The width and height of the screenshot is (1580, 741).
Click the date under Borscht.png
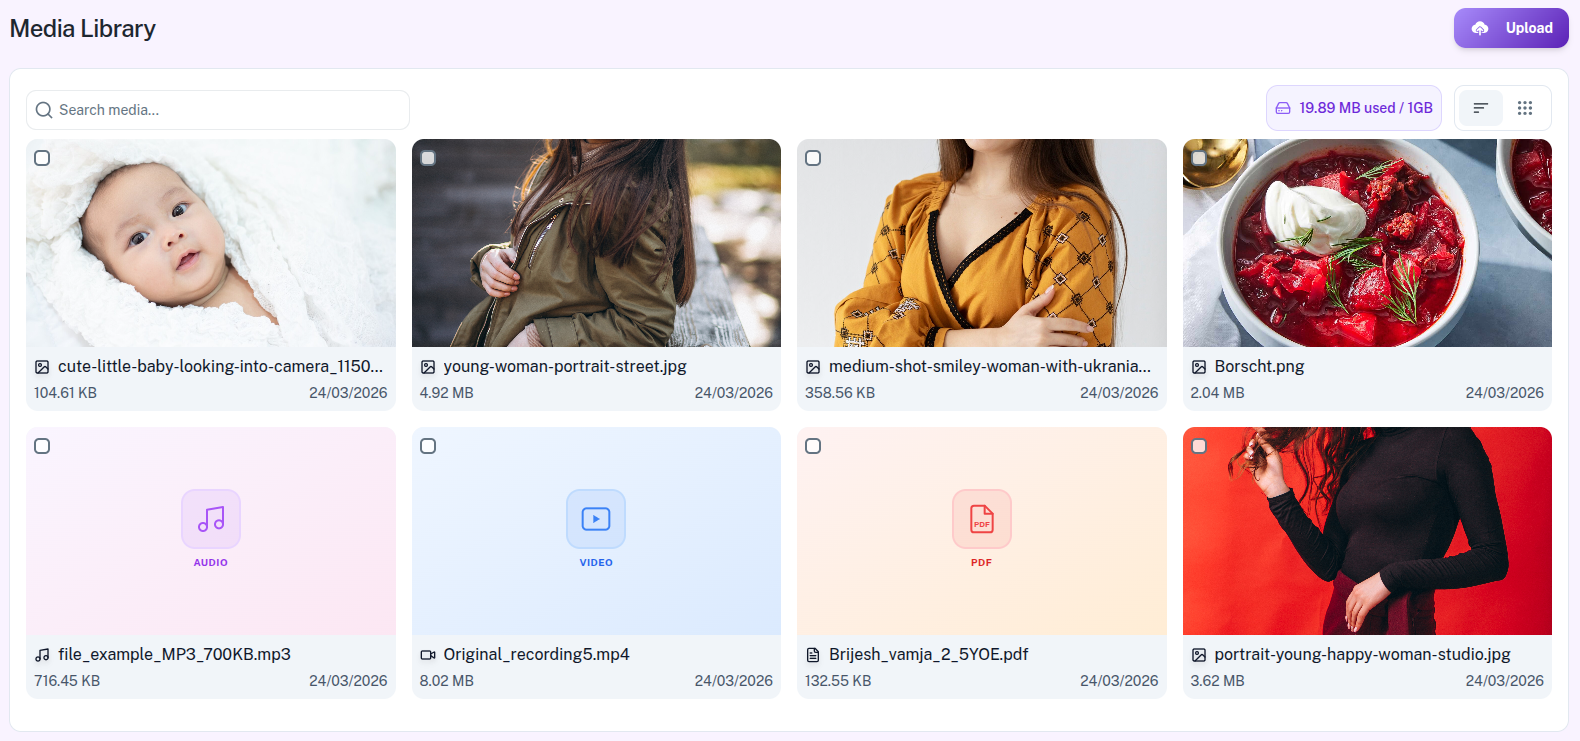1505,393
